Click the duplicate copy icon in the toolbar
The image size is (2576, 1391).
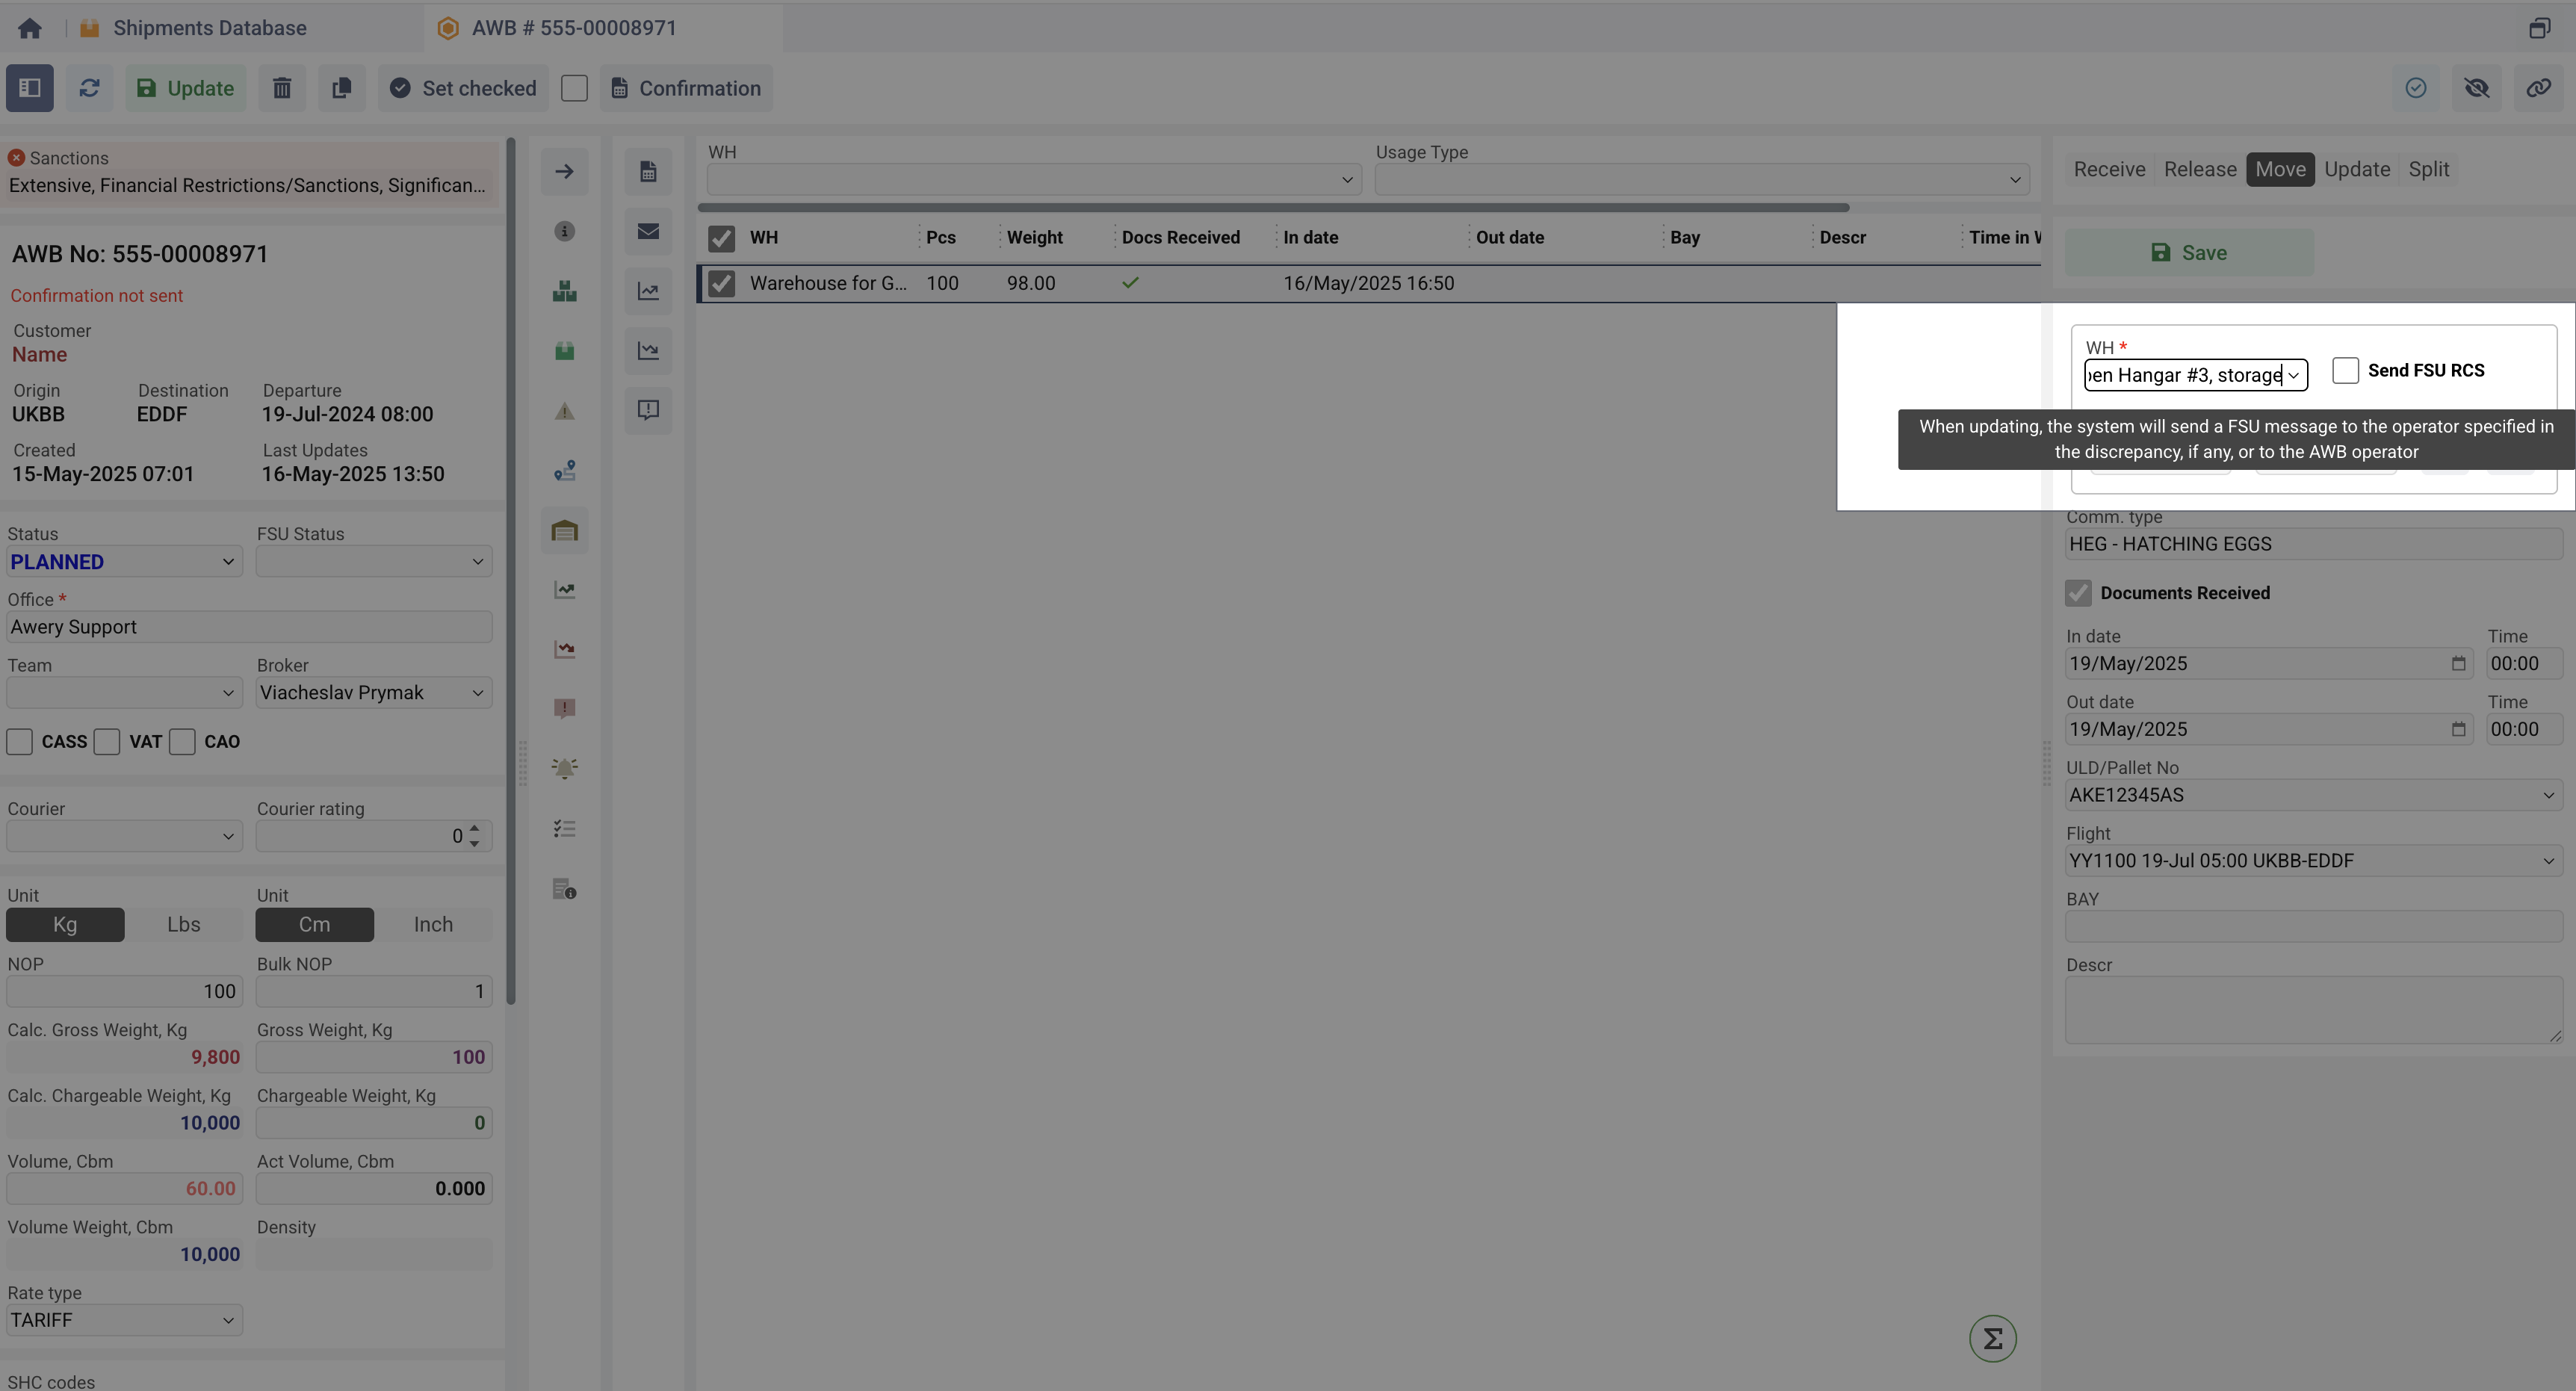click(x=341, y=88)
